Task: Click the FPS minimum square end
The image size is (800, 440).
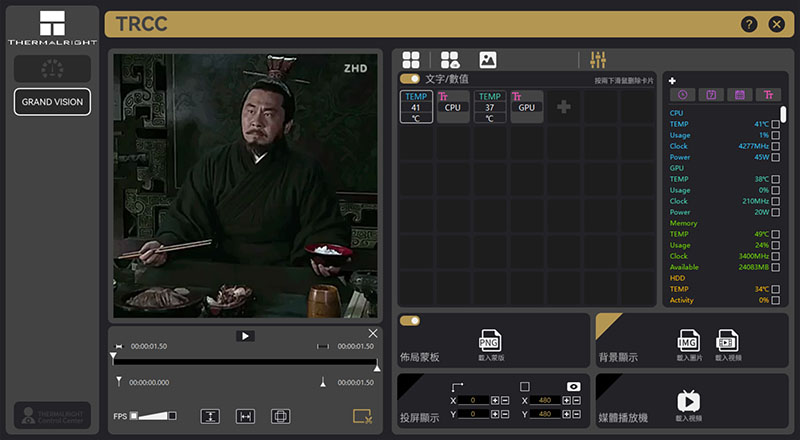Action: pyautogui.click(x=134, y=416)
